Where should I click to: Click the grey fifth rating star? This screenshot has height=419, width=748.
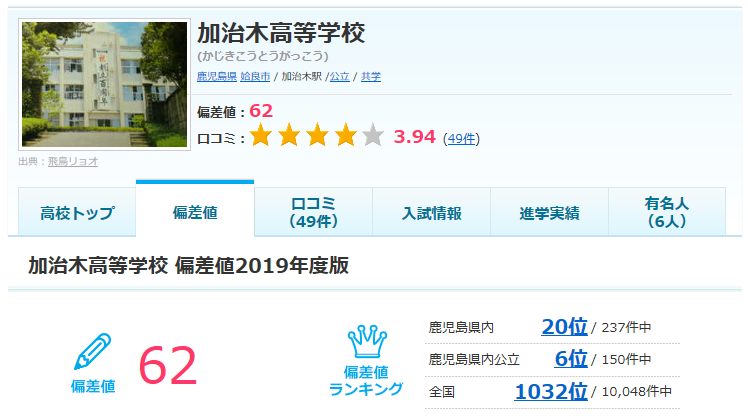[373, 135]
